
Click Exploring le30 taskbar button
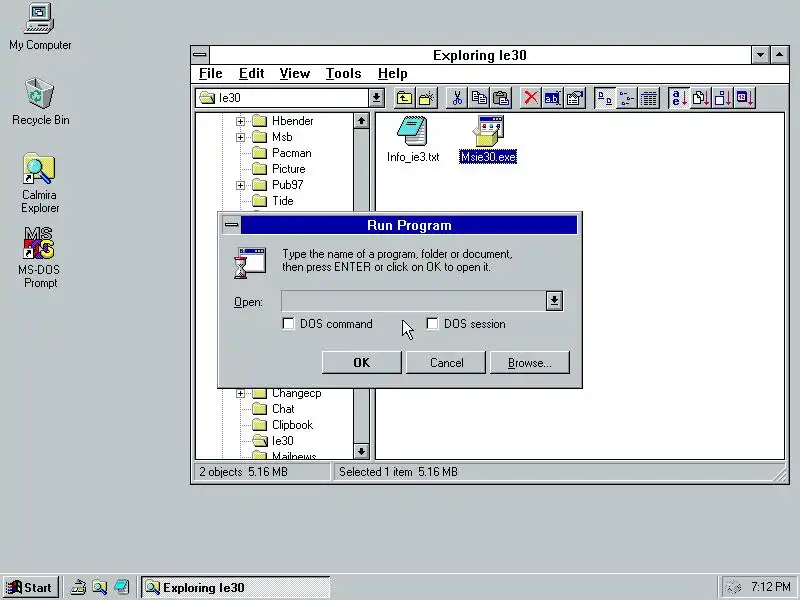[236, 587]
